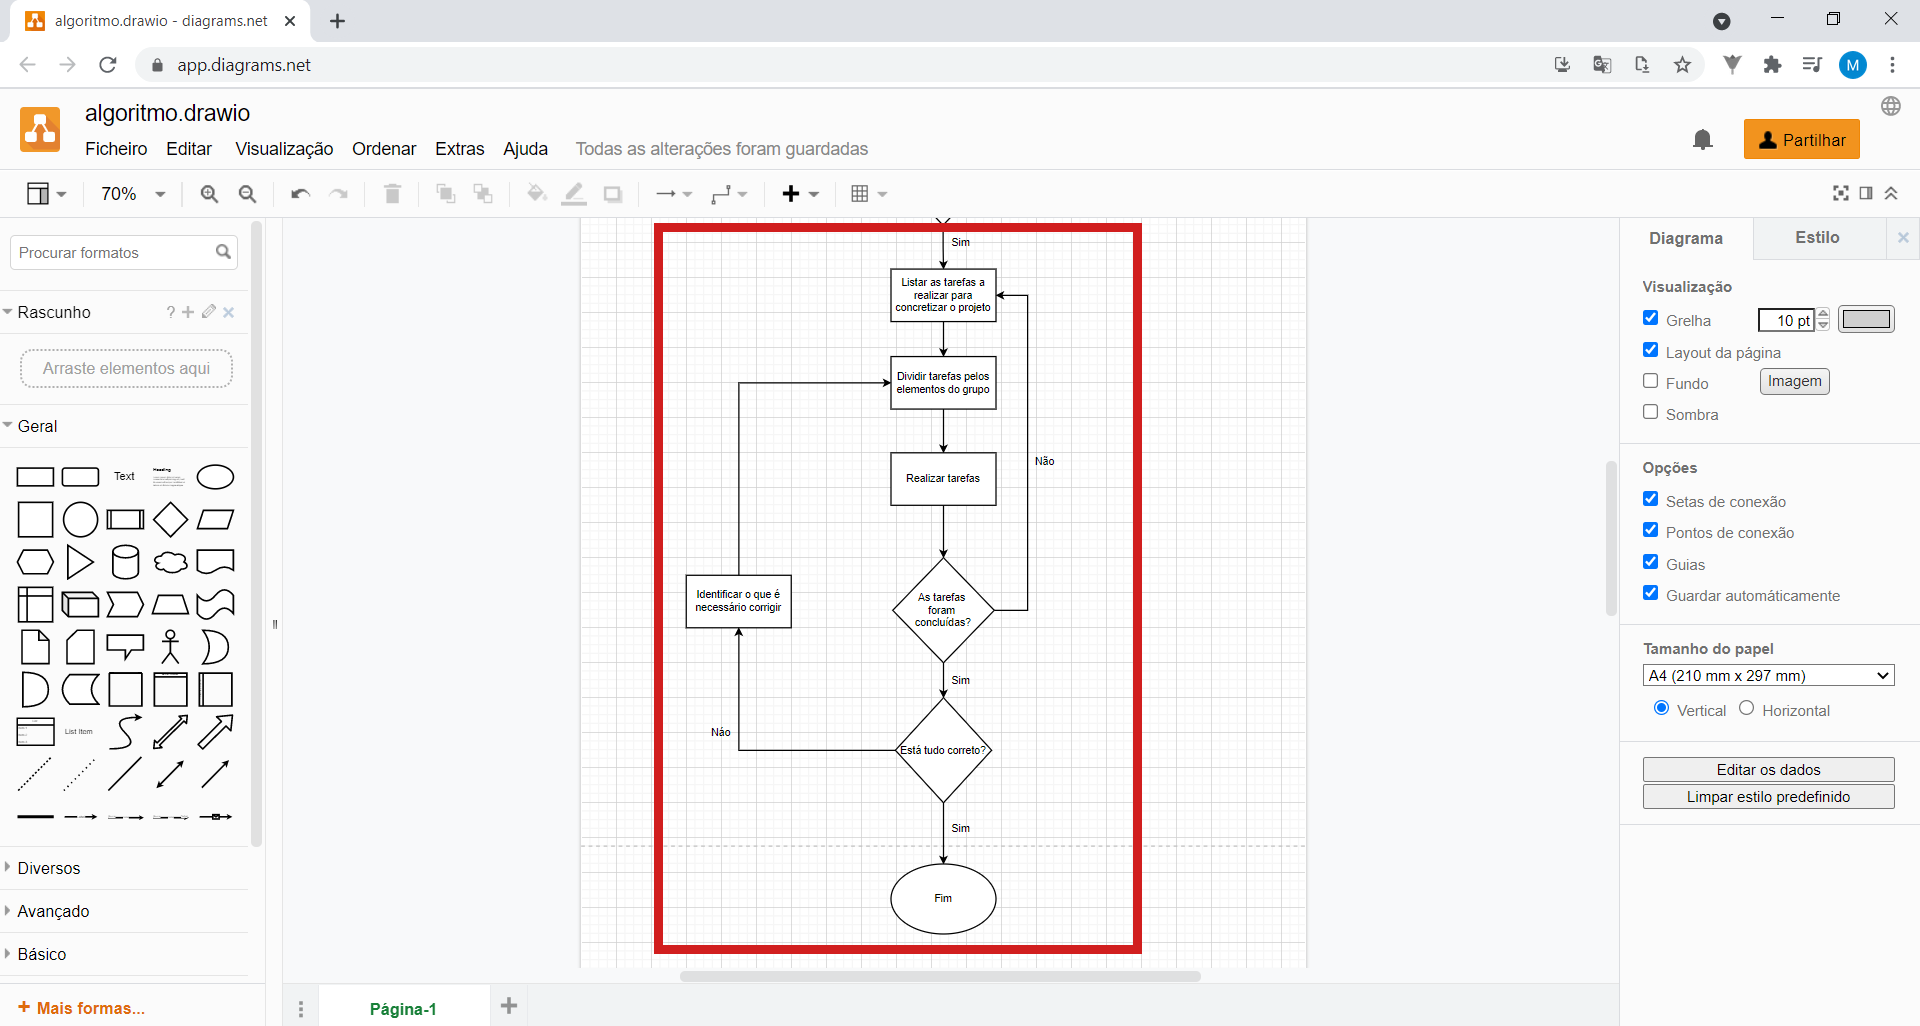Screen dimensions: 1920x1026
Task: Click Limpar estilo predefinido button
Action: (1768, 797)
